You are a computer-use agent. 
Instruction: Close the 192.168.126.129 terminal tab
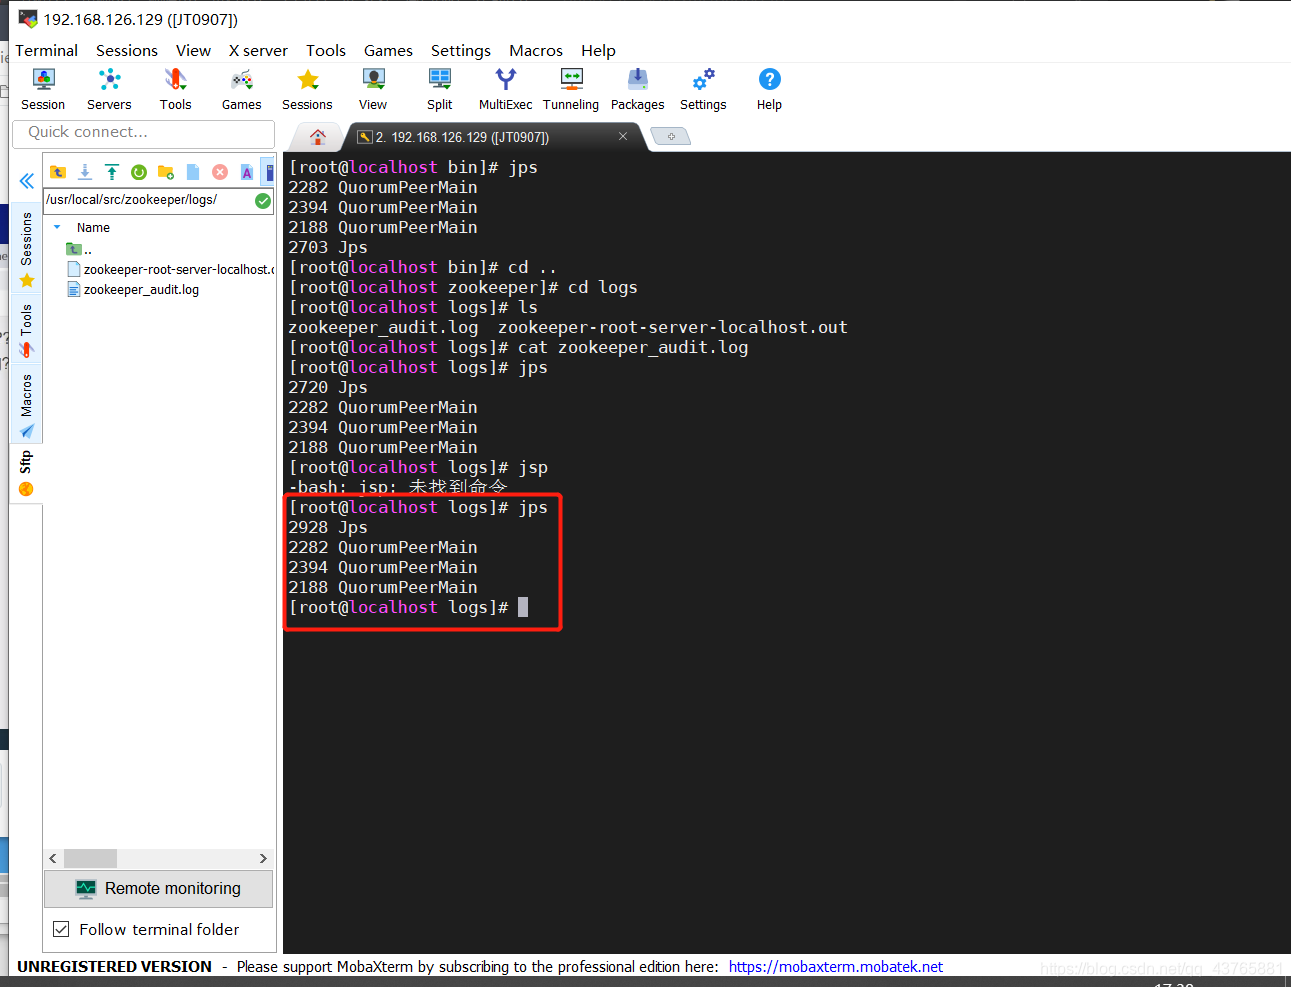623,136
